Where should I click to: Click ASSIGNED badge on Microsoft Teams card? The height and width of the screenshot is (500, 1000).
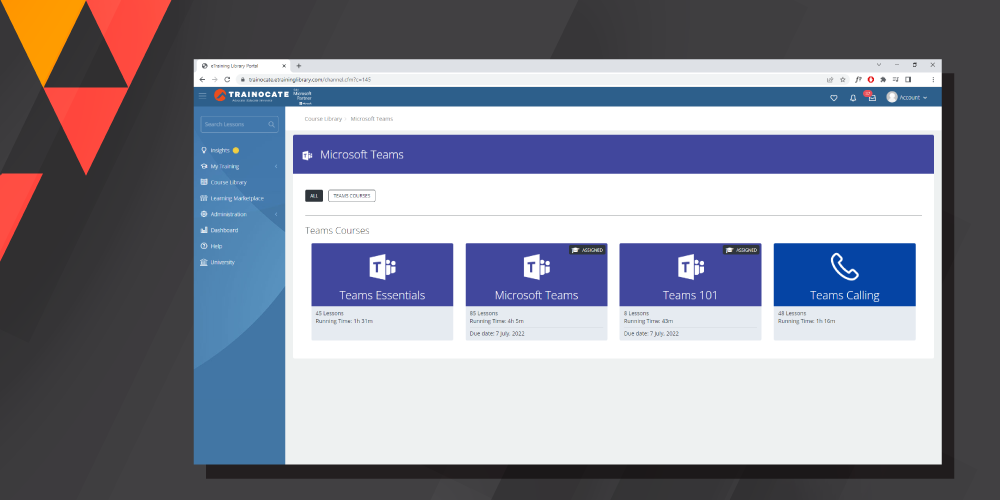[587, 250]
